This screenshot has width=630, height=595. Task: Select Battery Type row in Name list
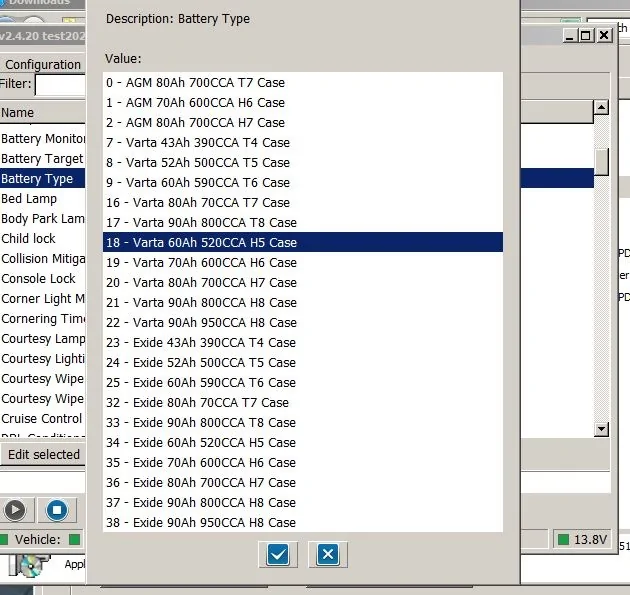coord(43,178)
